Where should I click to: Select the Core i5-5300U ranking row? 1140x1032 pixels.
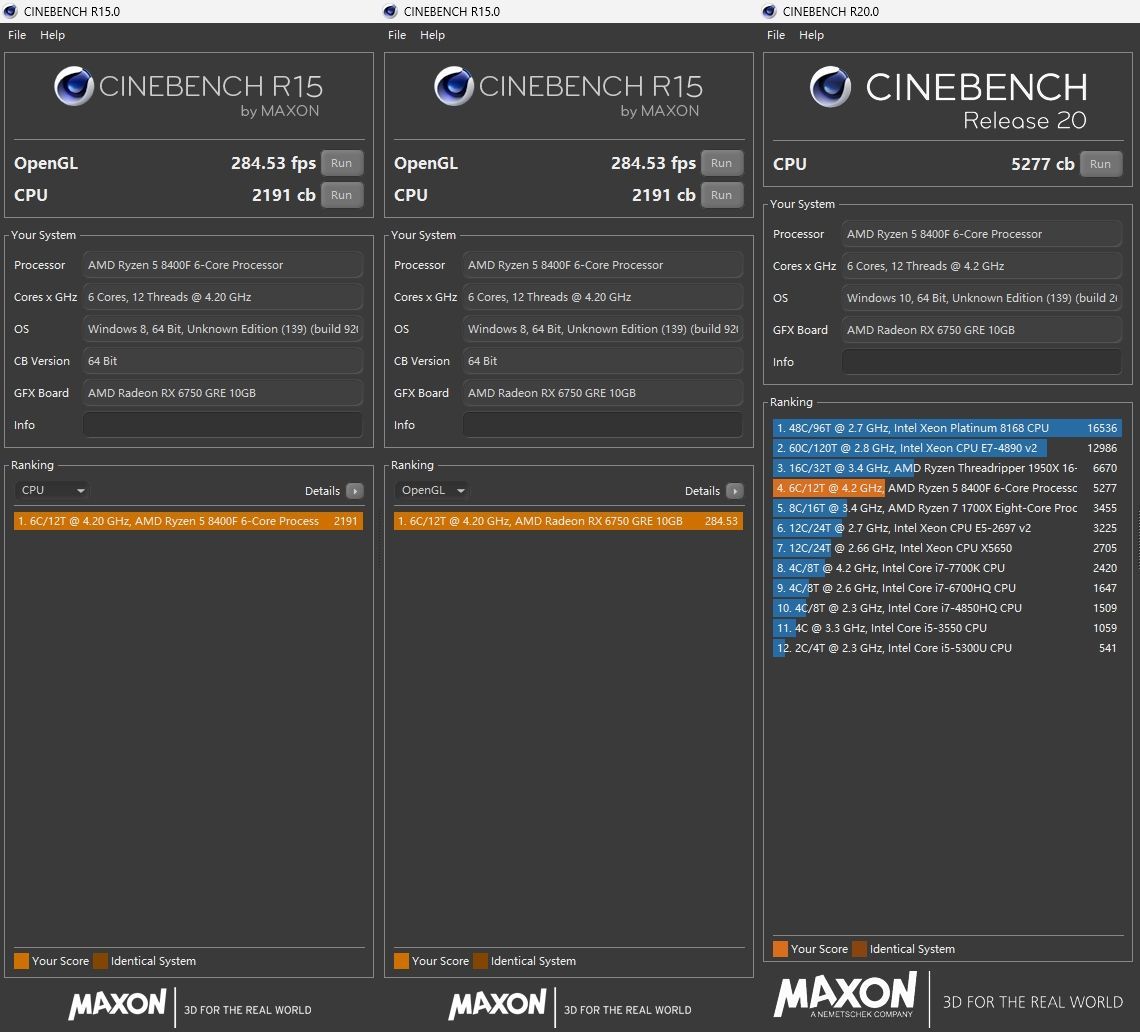pyautogui.click(x=947, y=648)
